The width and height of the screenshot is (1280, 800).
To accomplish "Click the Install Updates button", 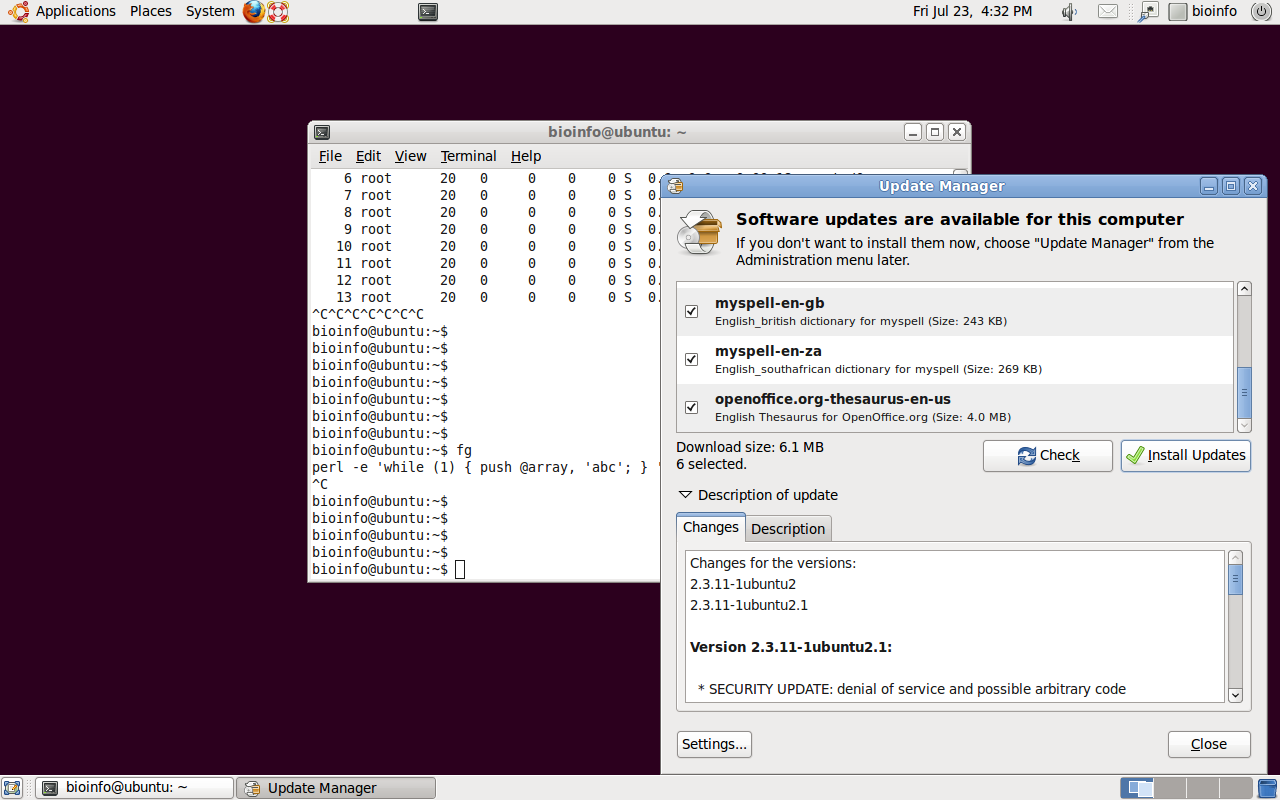I will pos(1185,456).
